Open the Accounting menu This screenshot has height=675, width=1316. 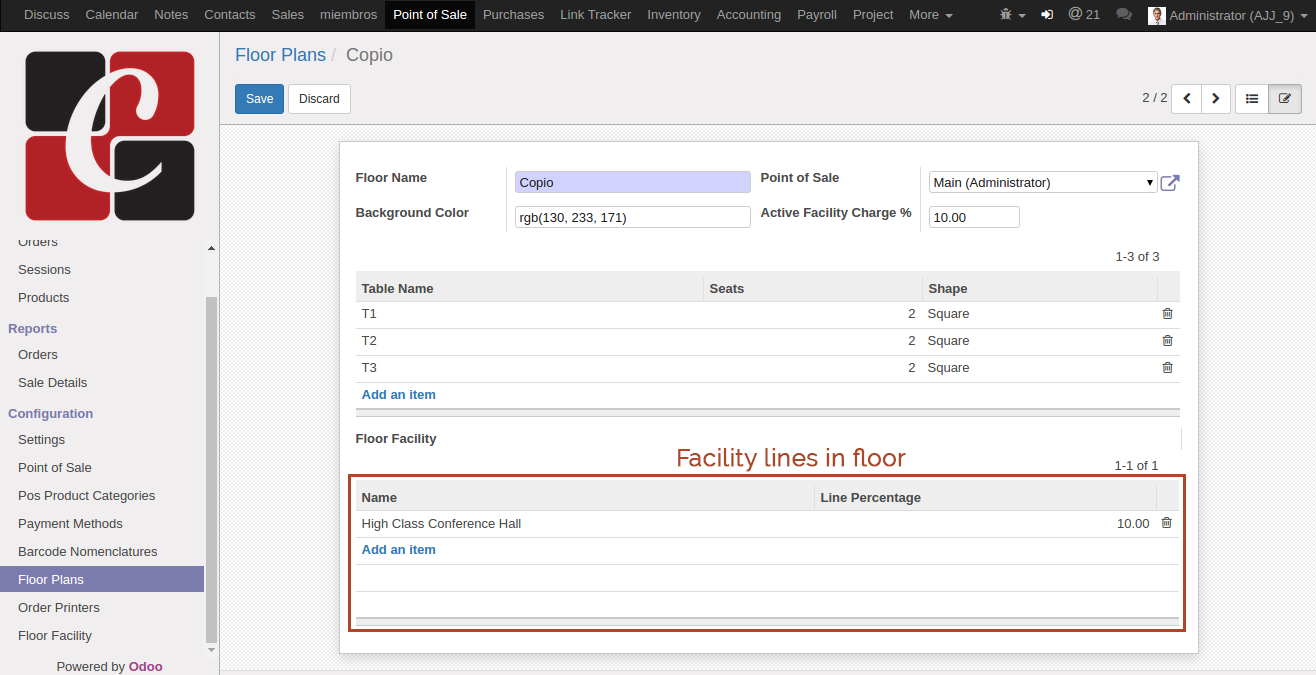pos(749,15)
